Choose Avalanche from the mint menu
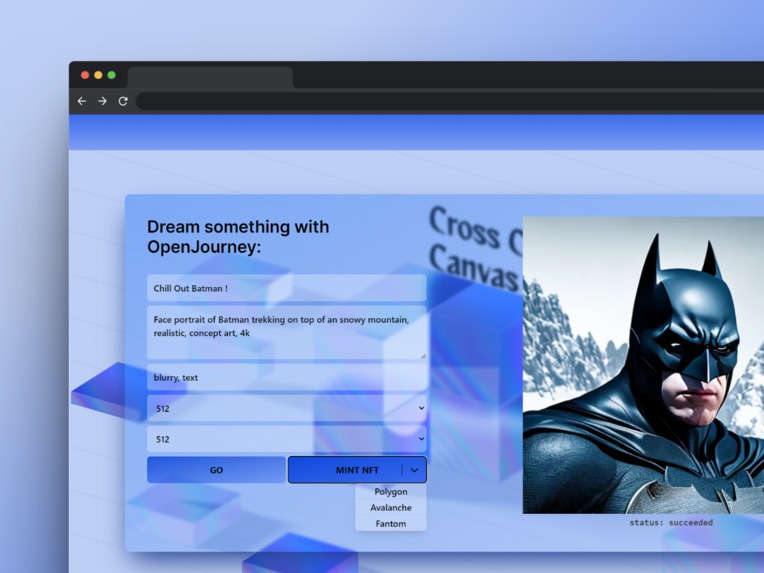 391,508
